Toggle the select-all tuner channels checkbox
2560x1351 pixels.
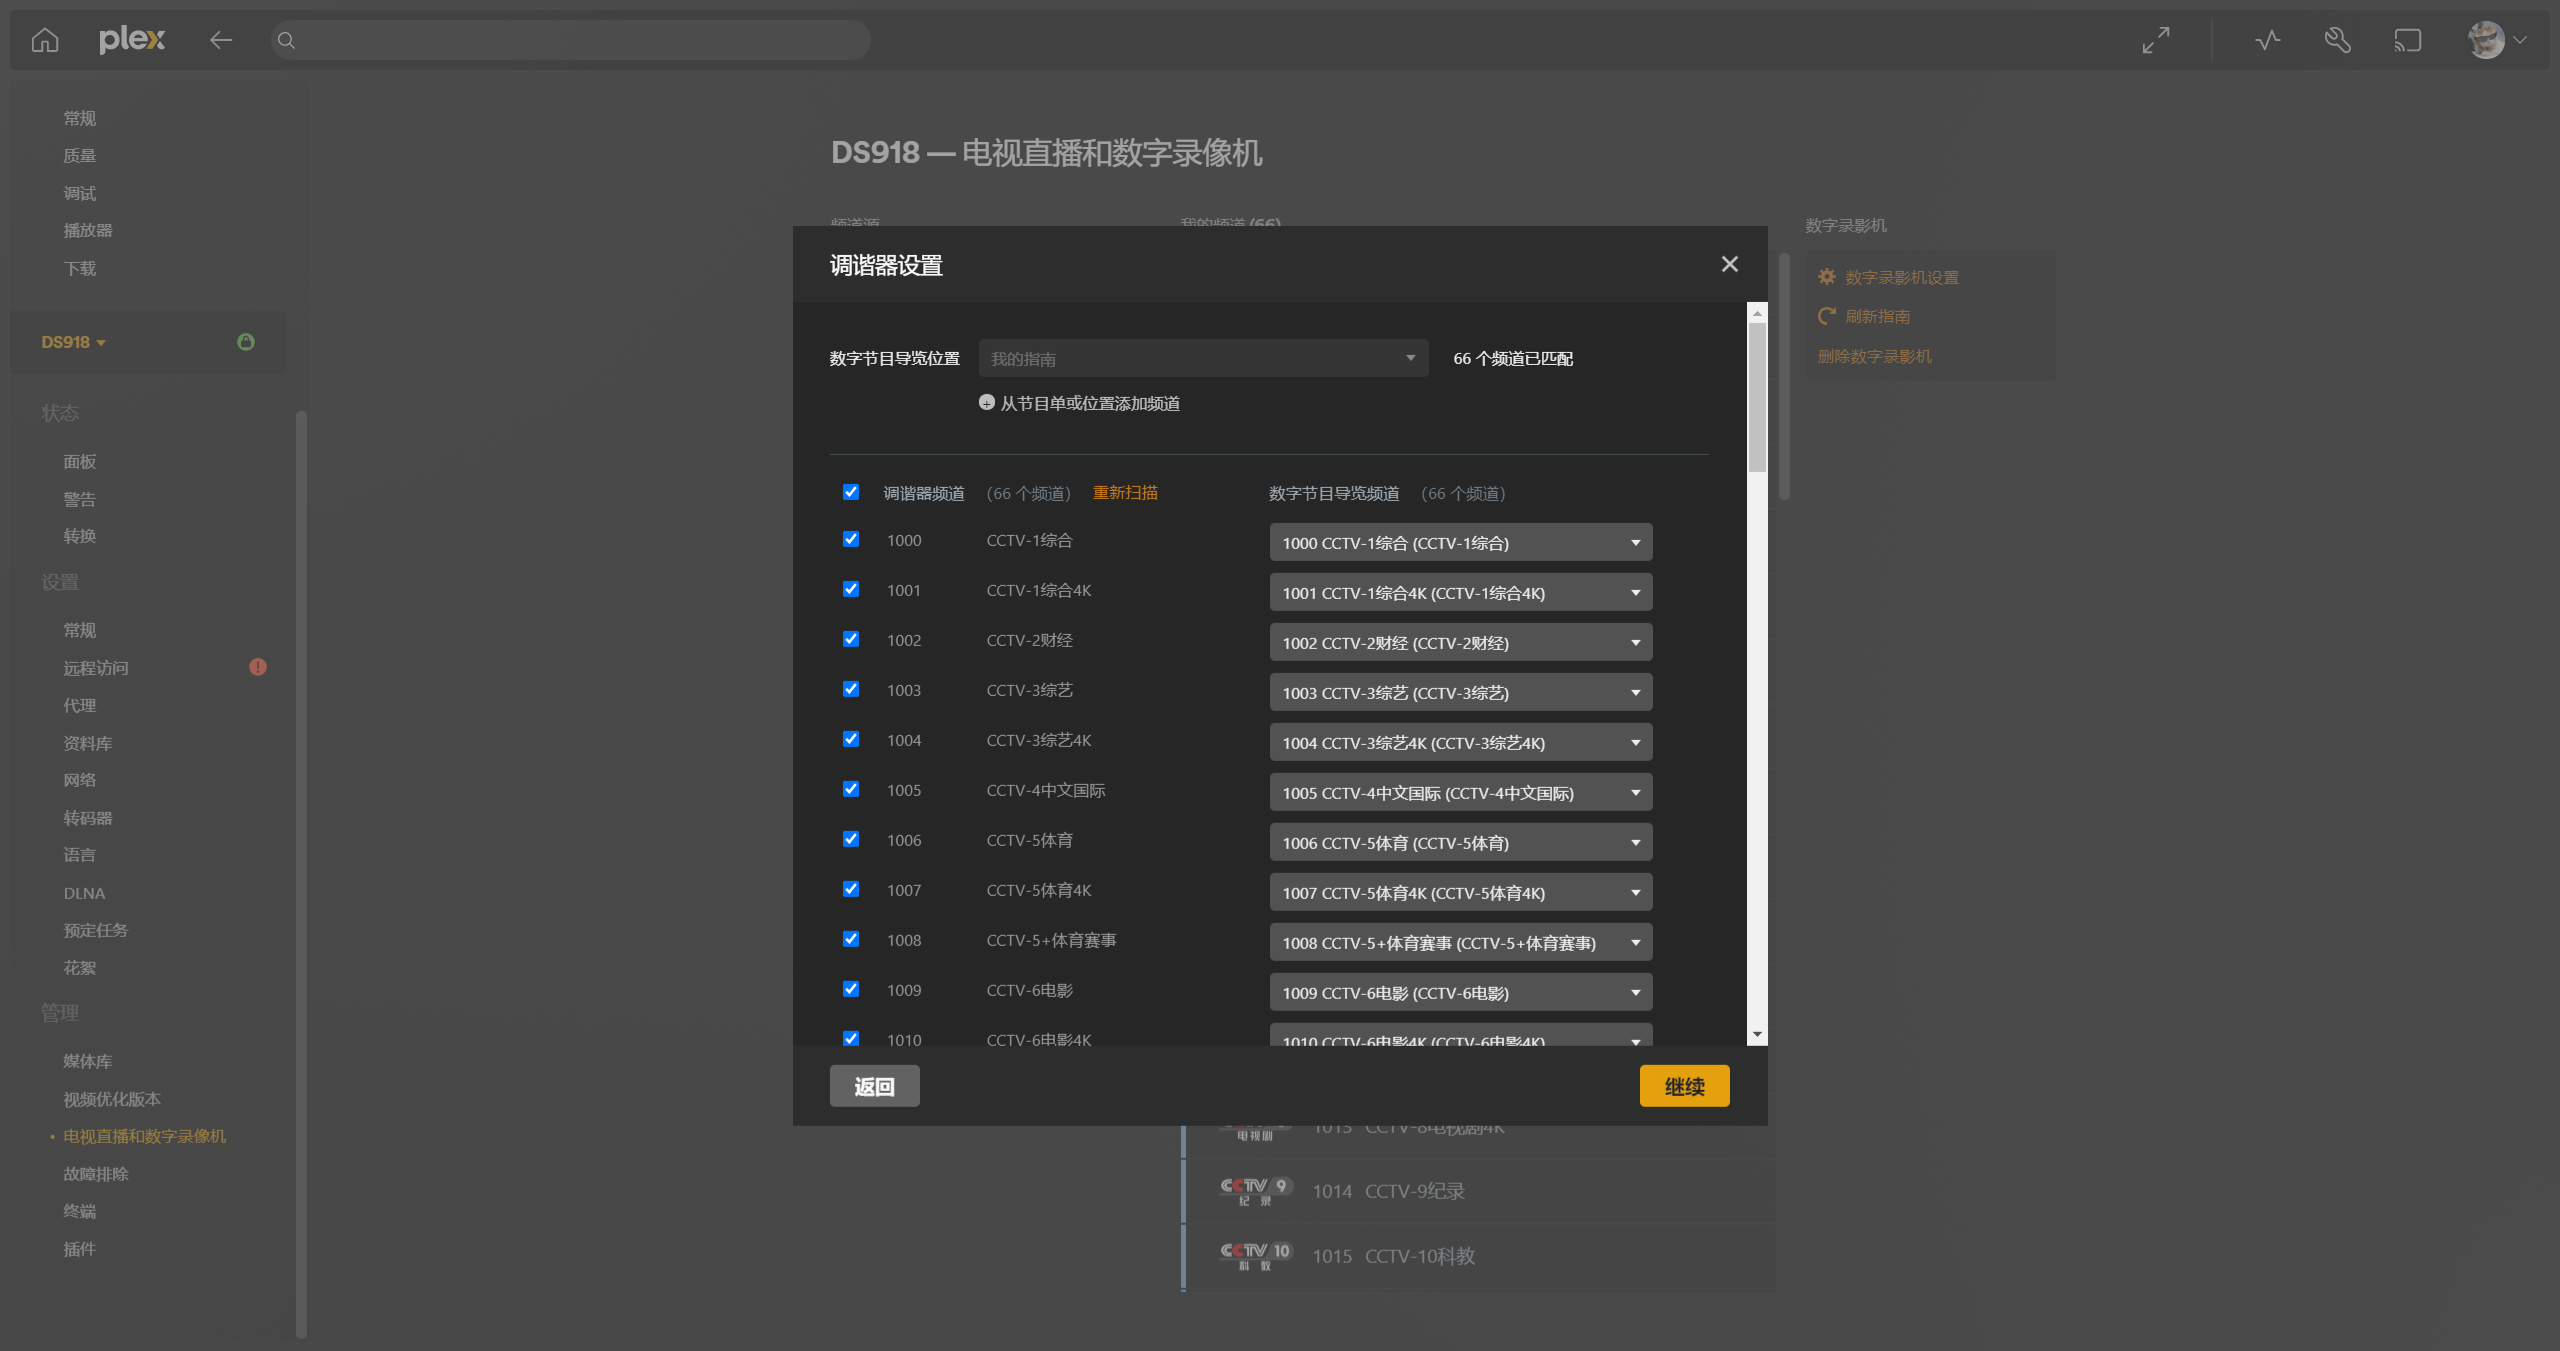point(851,492)
